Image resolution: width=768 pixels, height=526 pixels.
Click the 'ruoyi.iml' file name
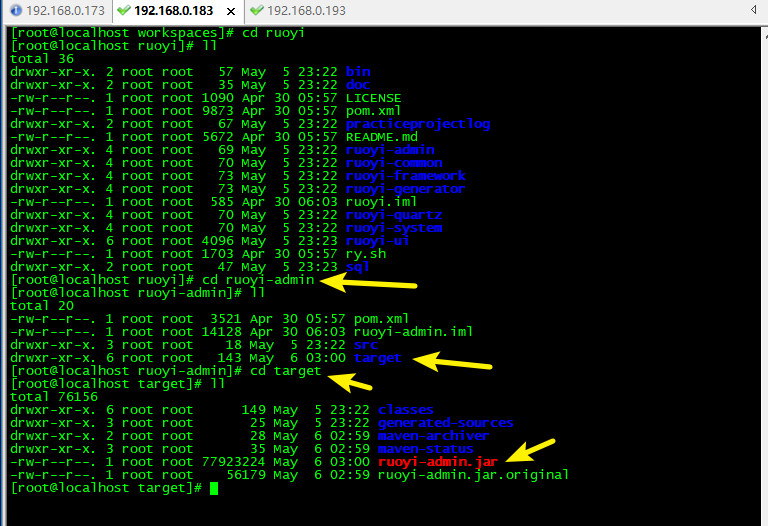point(382,202)
